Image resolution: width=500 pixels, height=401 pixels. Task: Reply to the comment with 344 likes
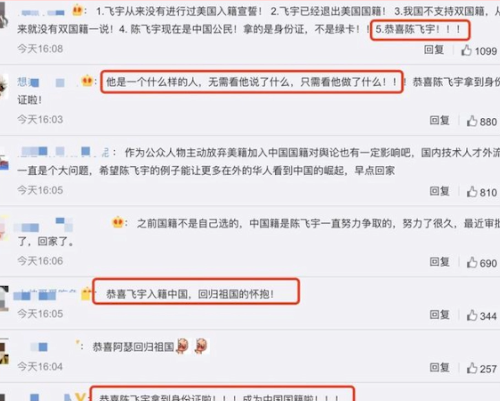click(439, 315)
